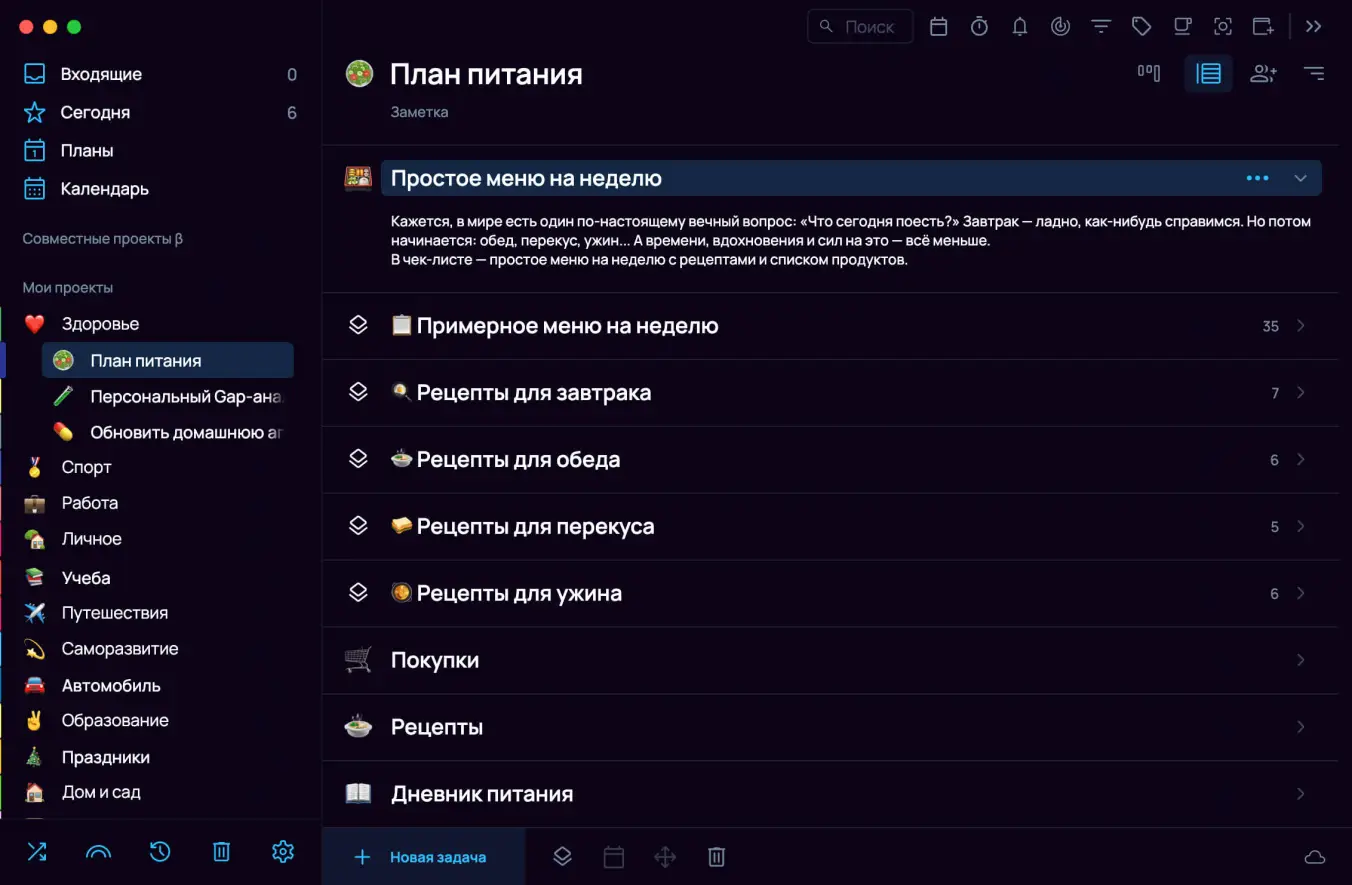Expand Примерное меню на неделю chevron
This screenshot has width=1352, height=885.
pyautogui.click(x=1301, y=326)
